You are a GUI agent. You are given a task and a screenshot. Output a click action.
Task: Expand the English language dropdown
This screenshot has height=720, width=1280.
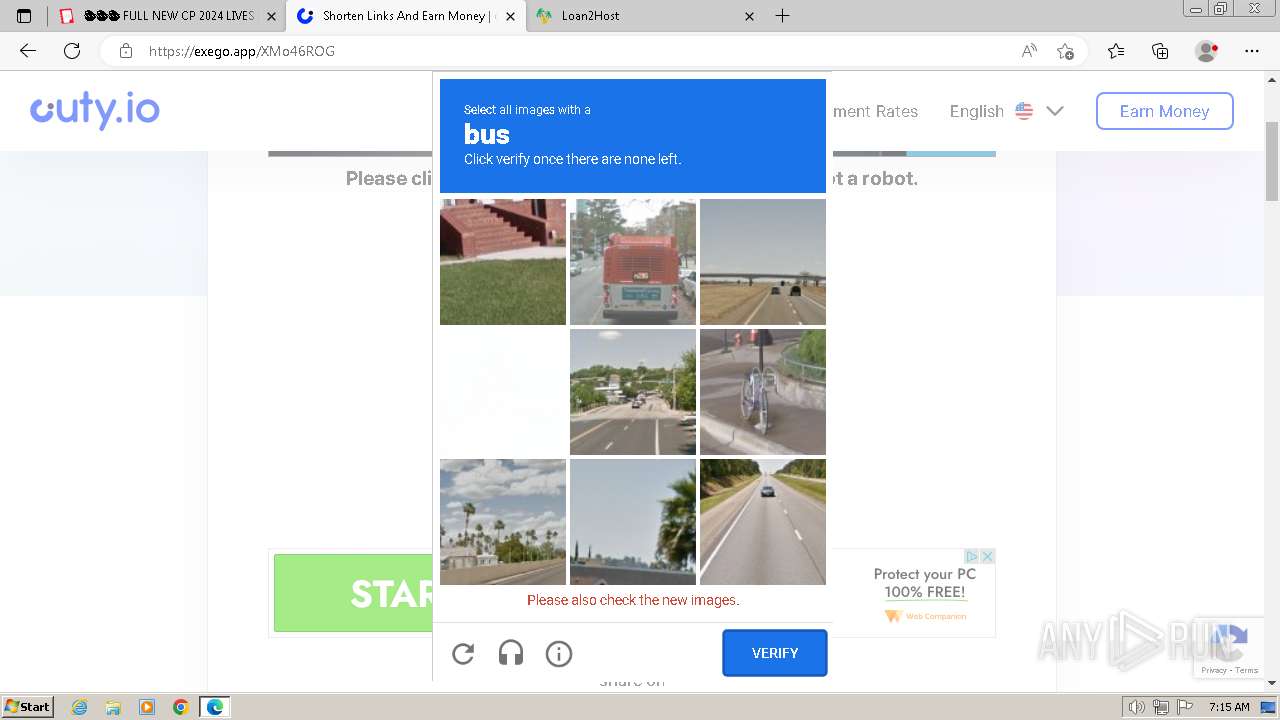click(x=1006, y=111)
